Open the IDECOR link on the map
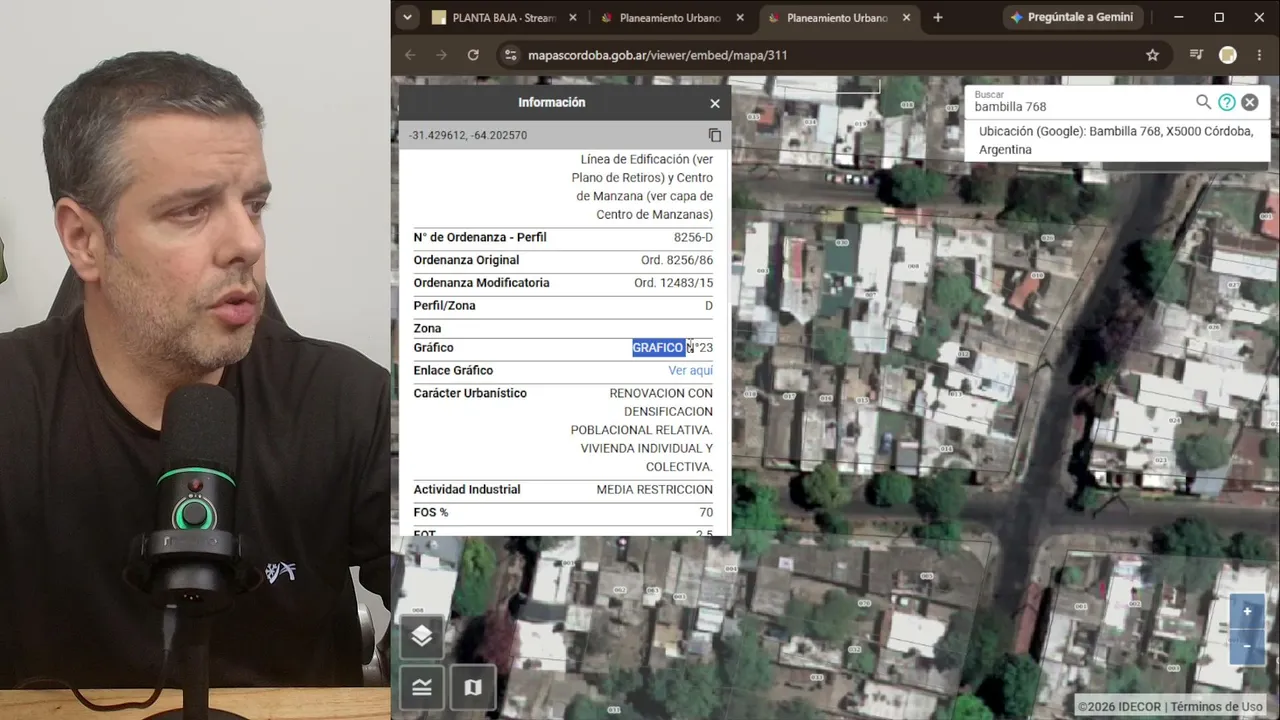 (1139, 707)
